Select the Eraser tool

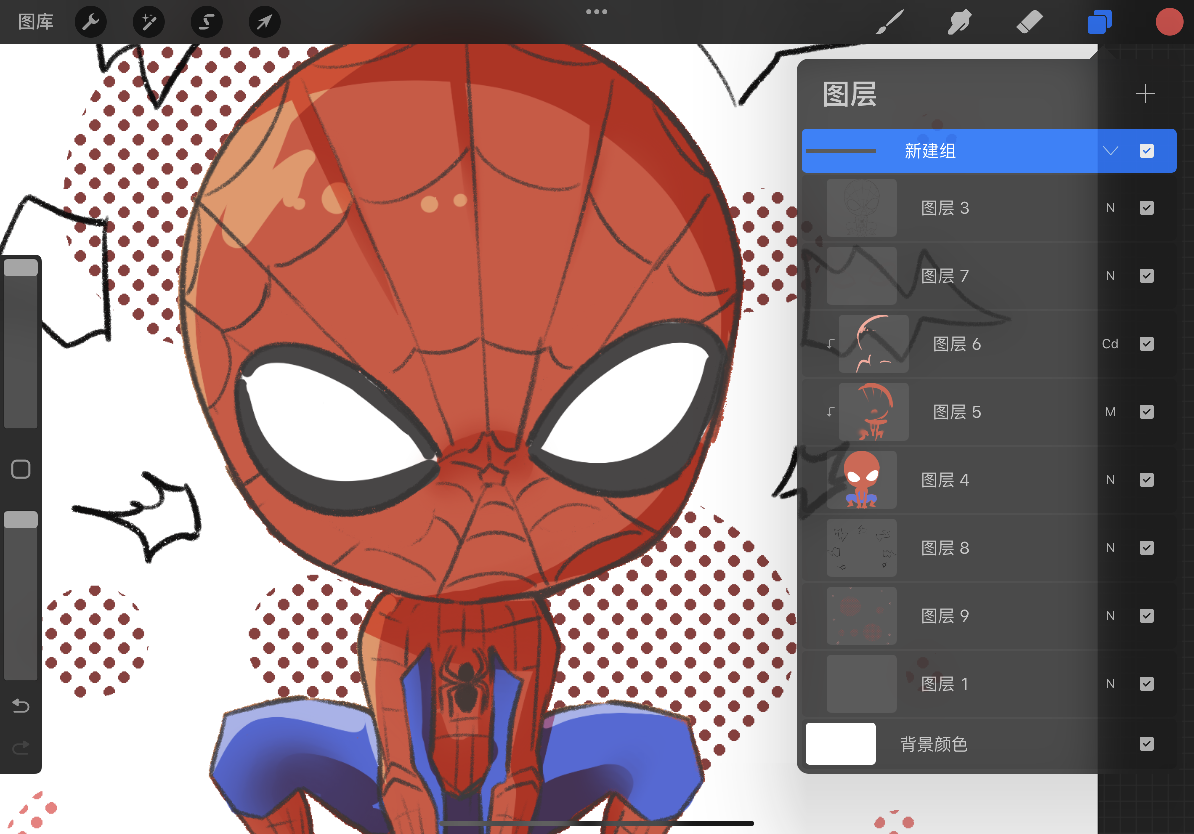1030,22
